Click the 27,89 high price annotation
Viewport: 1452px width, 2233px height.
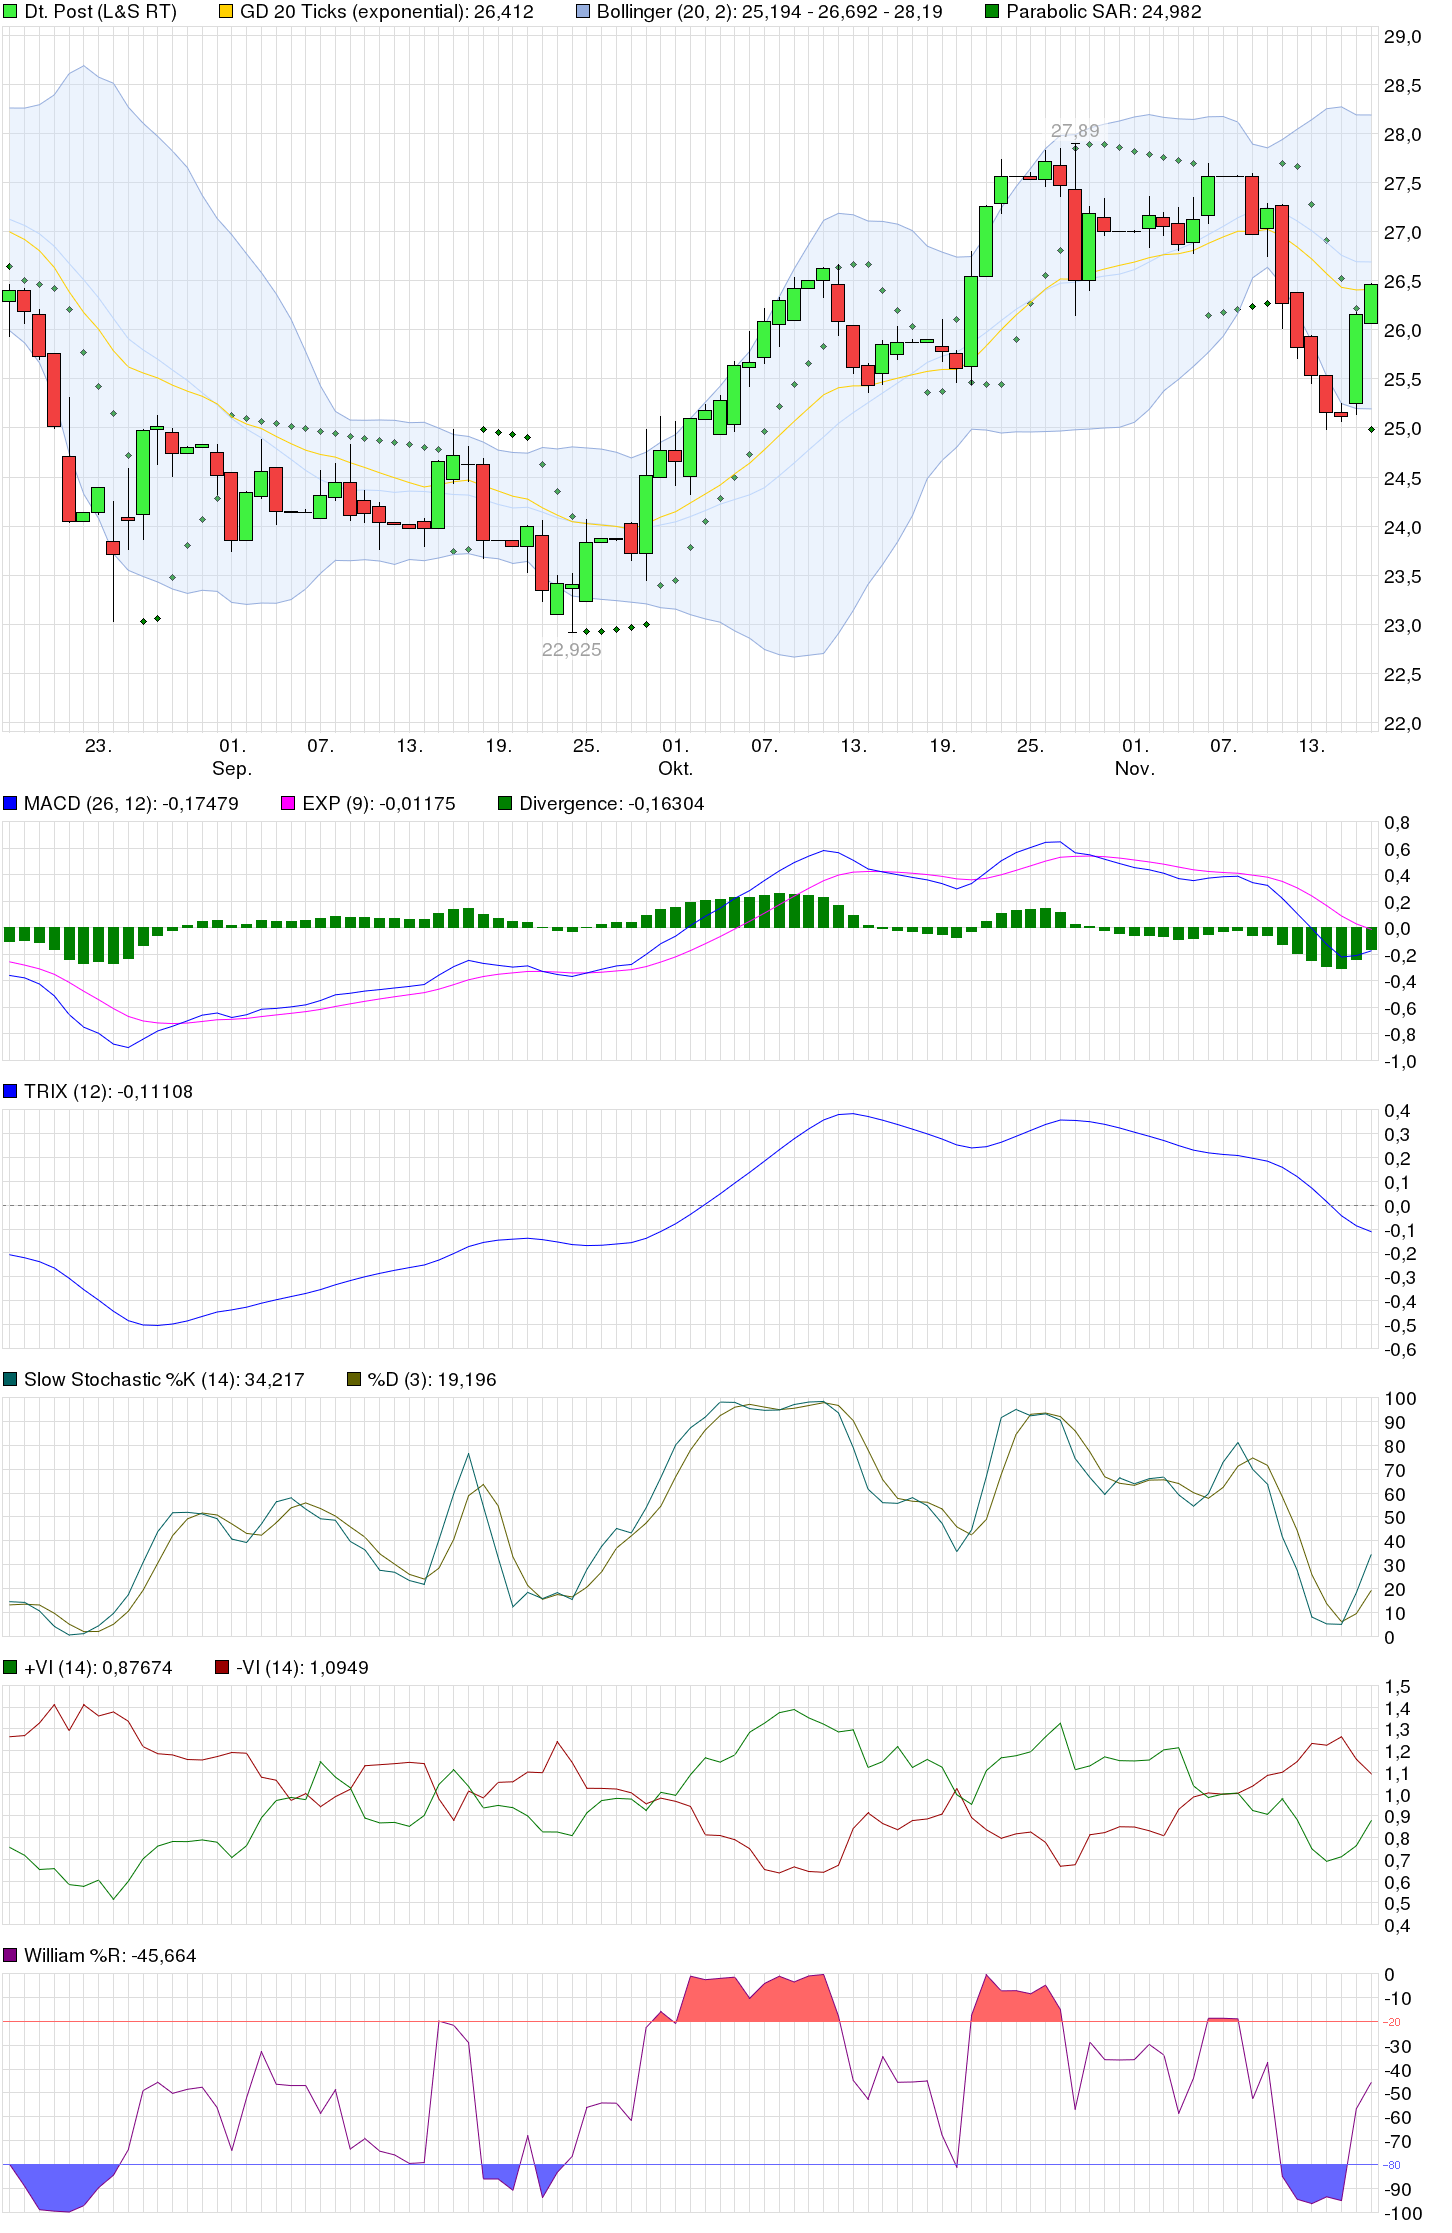pyautogui.click(x=1075, y=131)
